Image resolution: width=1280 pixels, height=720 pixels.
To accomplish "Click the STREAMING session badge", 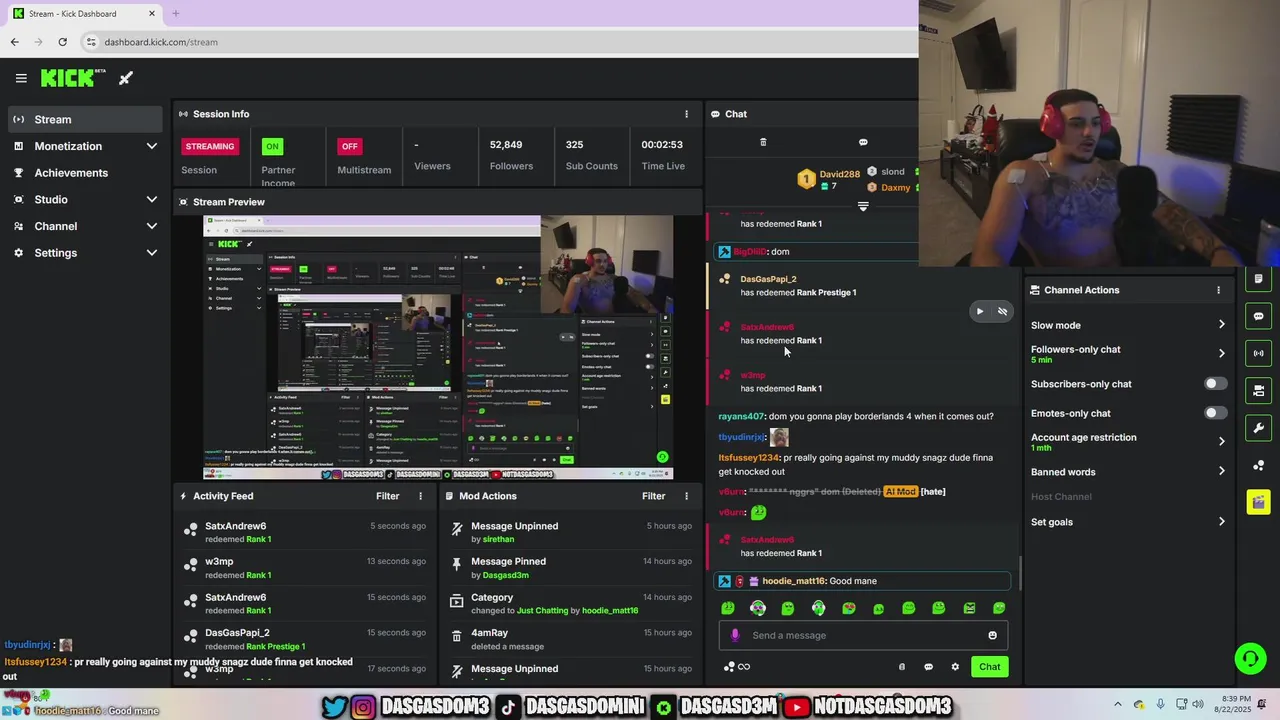I will pos(209,146).
